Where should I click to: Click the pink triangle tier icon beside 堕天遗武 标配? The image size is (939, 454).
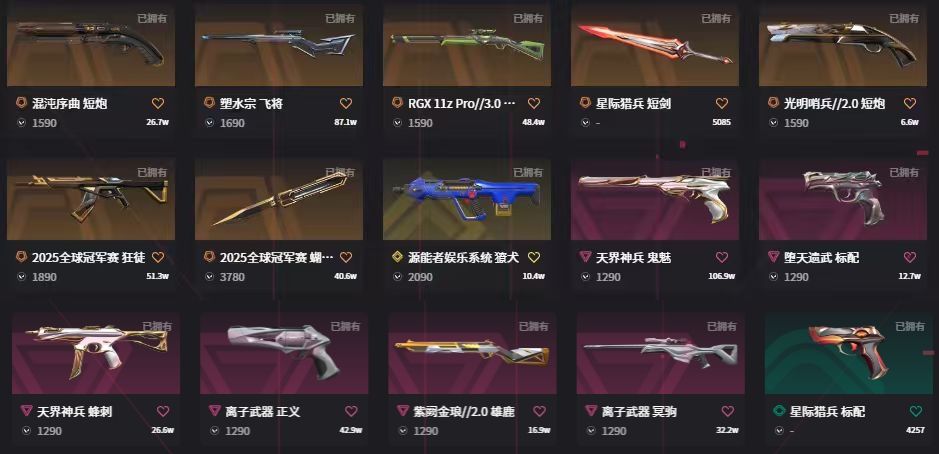point(773,257)
